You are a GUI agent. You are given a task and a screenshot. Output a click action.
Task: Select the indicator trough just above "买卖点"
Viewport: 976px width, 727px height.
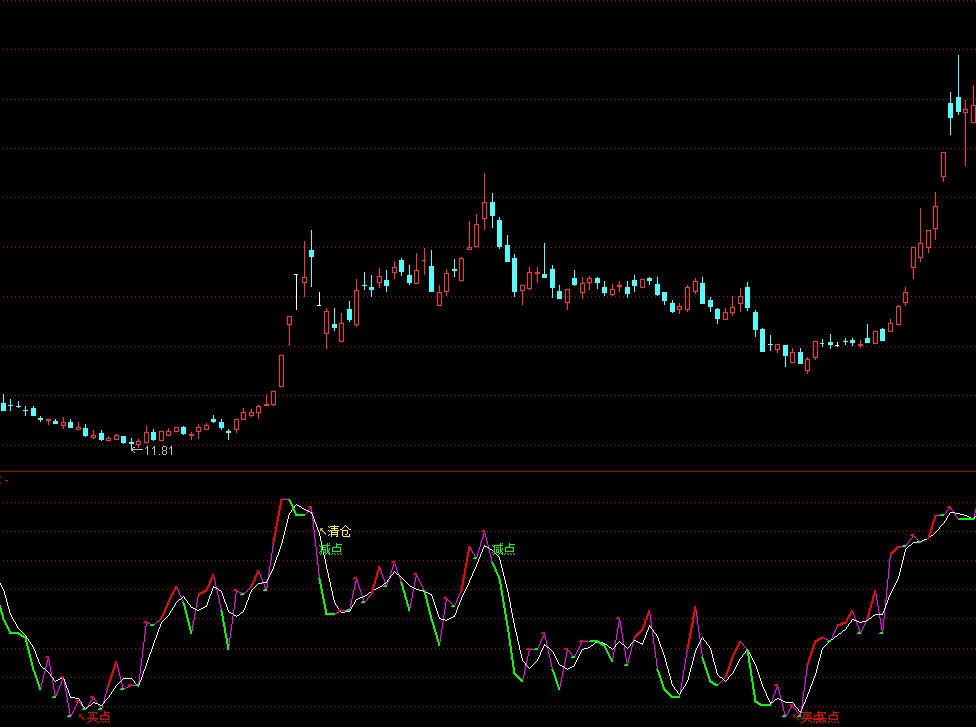pos(801,709)
